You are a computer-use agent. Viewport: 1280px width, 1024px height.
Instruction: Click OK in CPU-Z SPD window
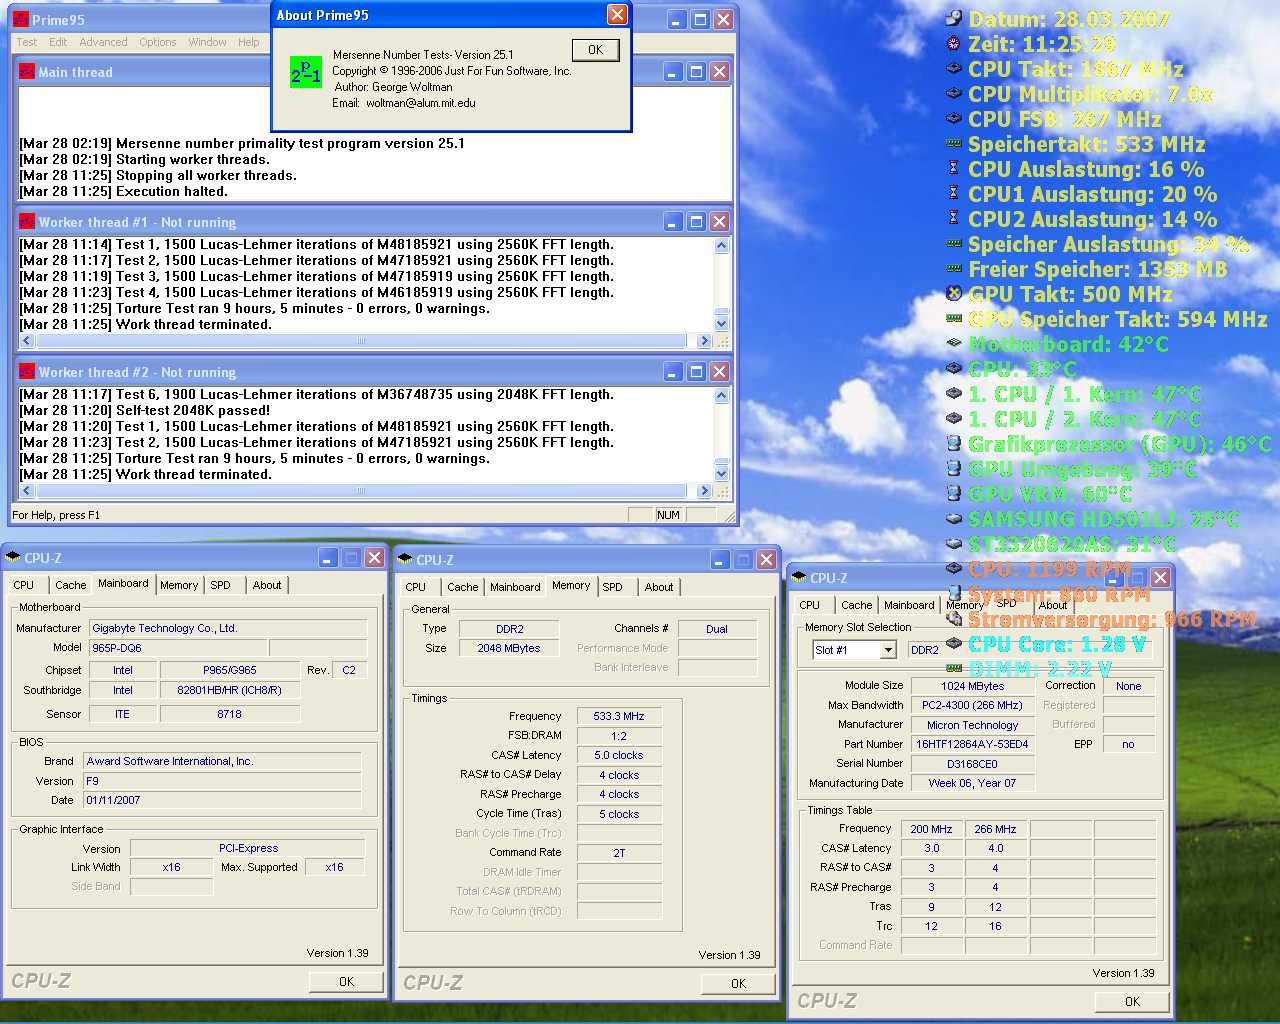[x=1132, y=1002]
